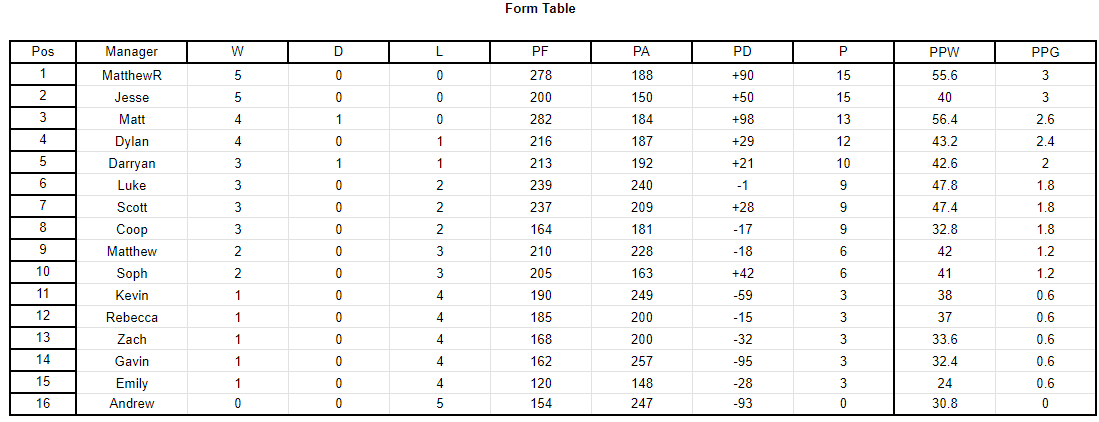Click Luke's PA value 240
This screenshot has height=422, width=1099.
pyautogui.click(x=641, y=186)
